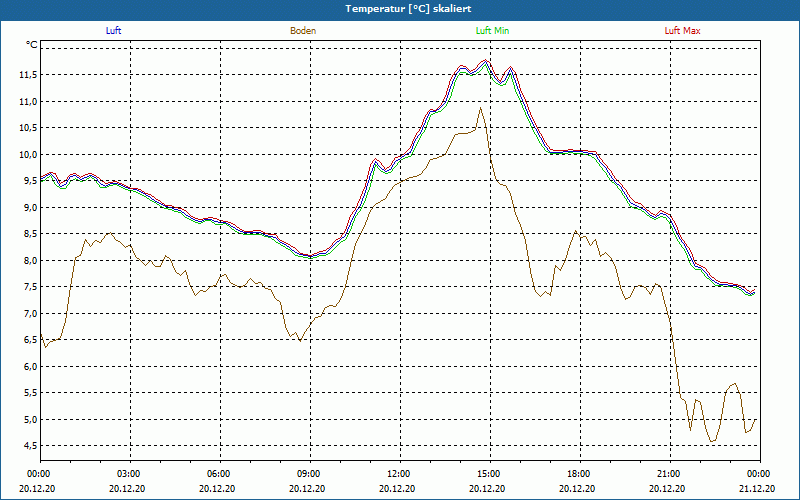Click the '03:00' time axis label
The image size is (800, 500).
coord(130,473)
